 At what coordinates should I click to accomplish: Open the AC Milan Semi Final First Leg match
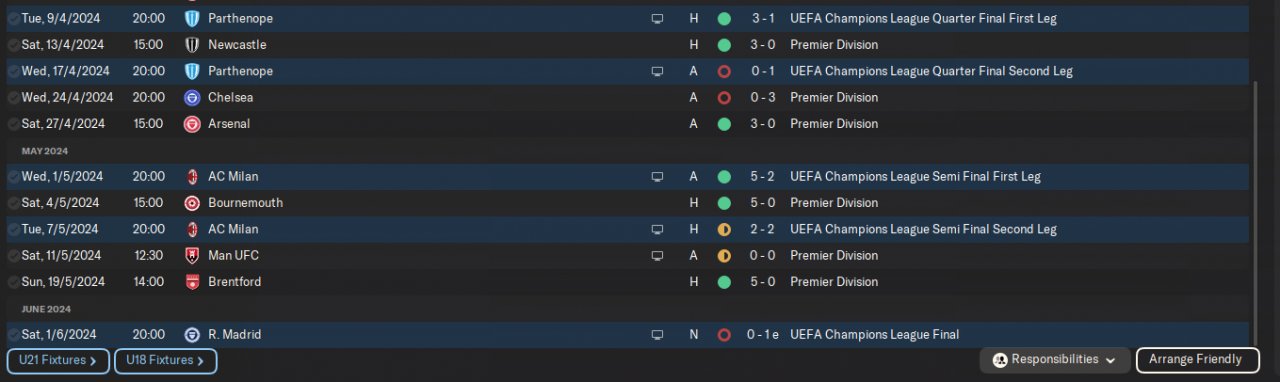point(627,177)
